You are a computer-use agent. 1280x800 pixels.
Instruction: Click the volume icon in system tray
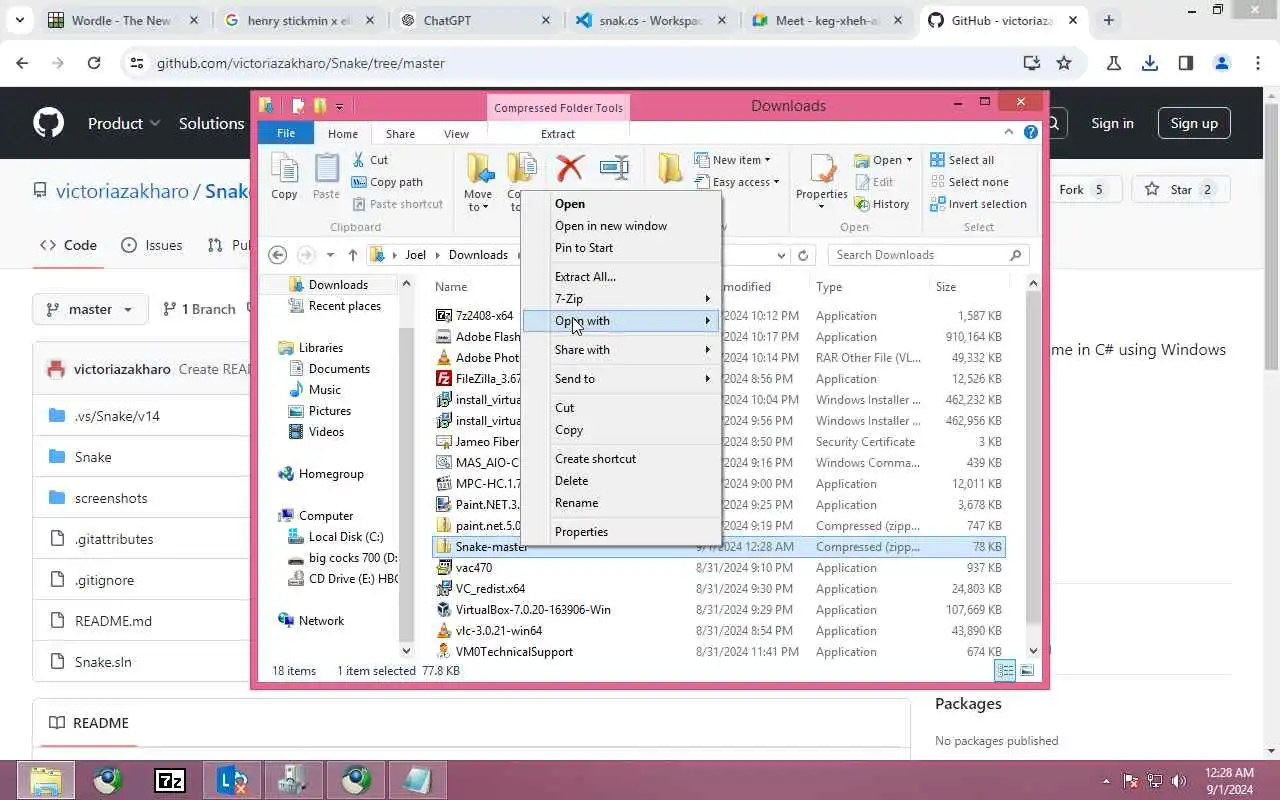pos(1179,781)
